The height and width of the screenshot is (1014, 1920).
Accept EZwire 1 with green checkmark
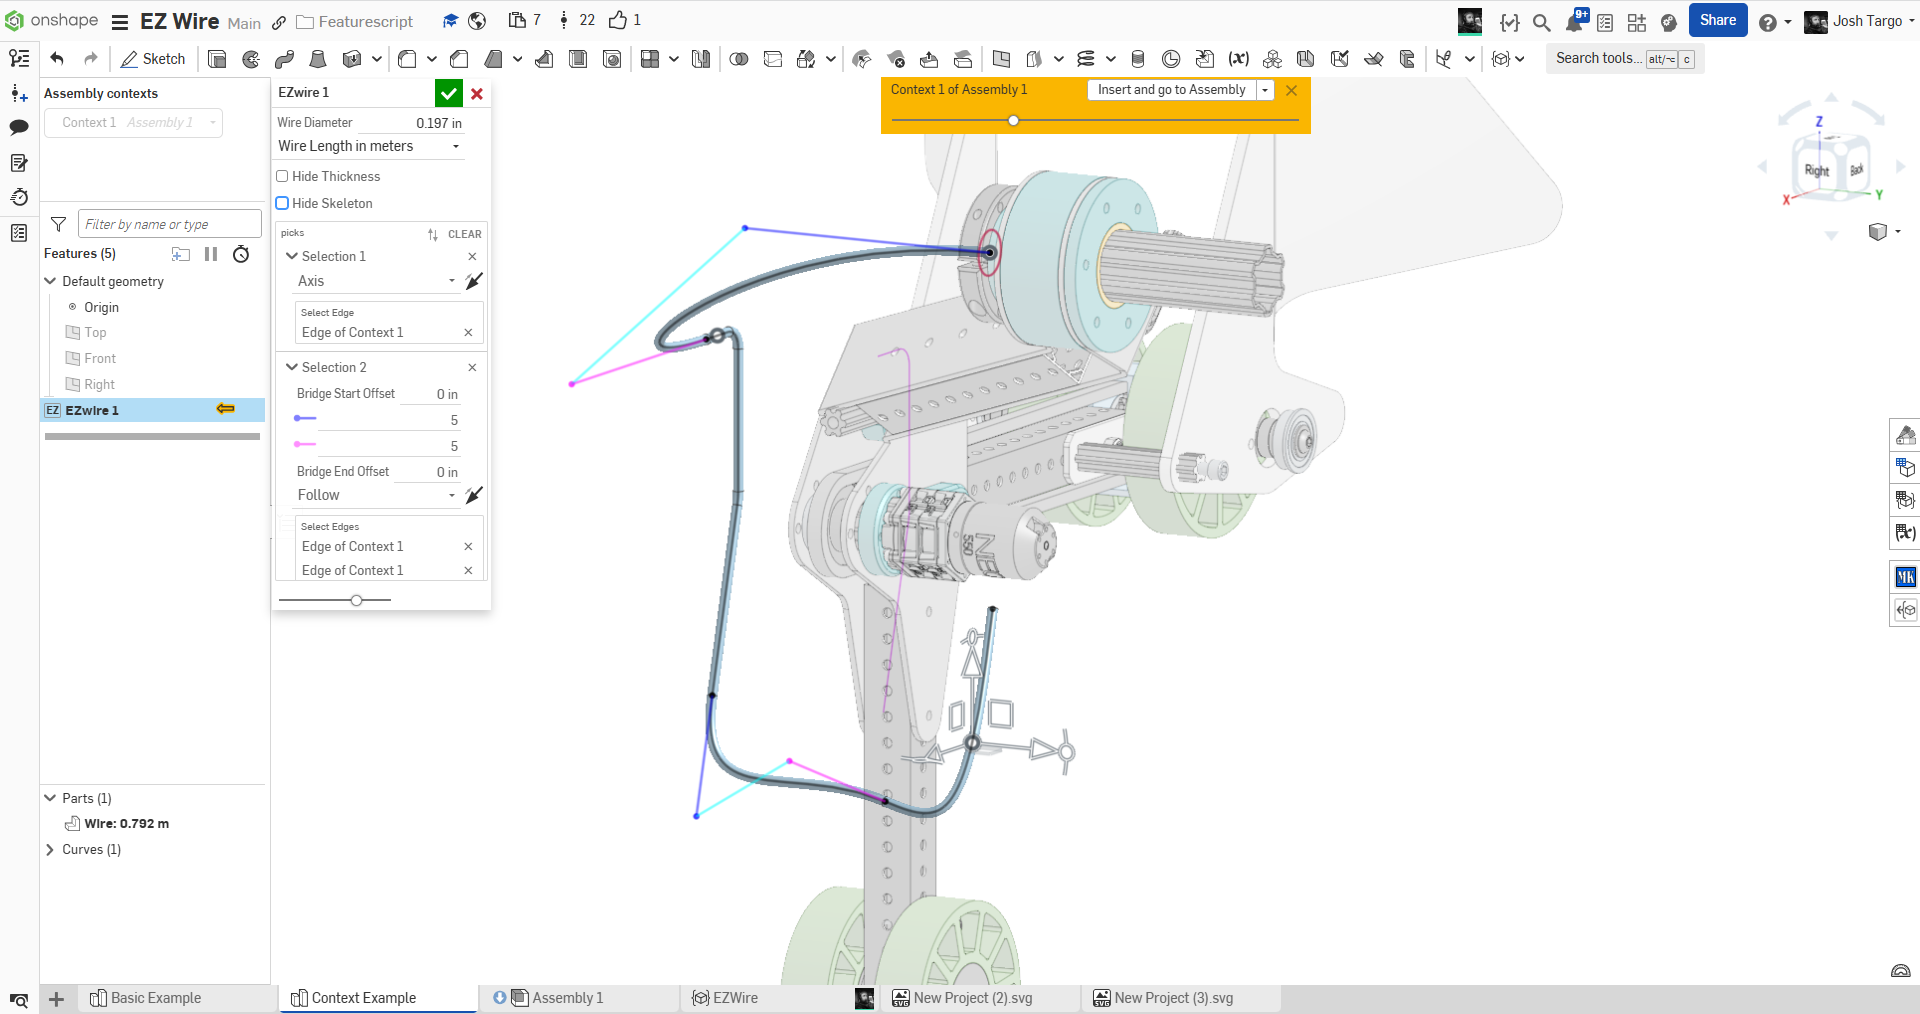pyautogui.click(x=449, y=93)
